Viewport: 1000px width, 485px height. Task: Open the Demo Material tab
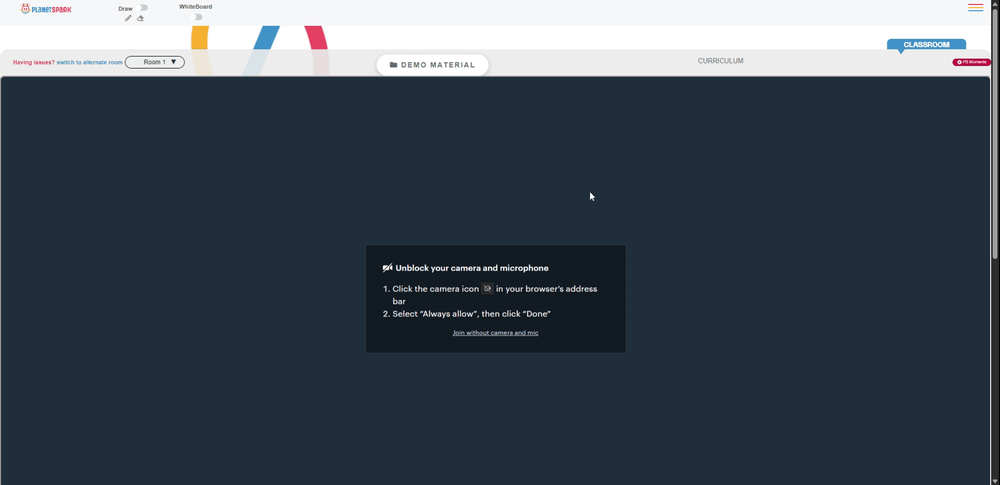(432, 65)
